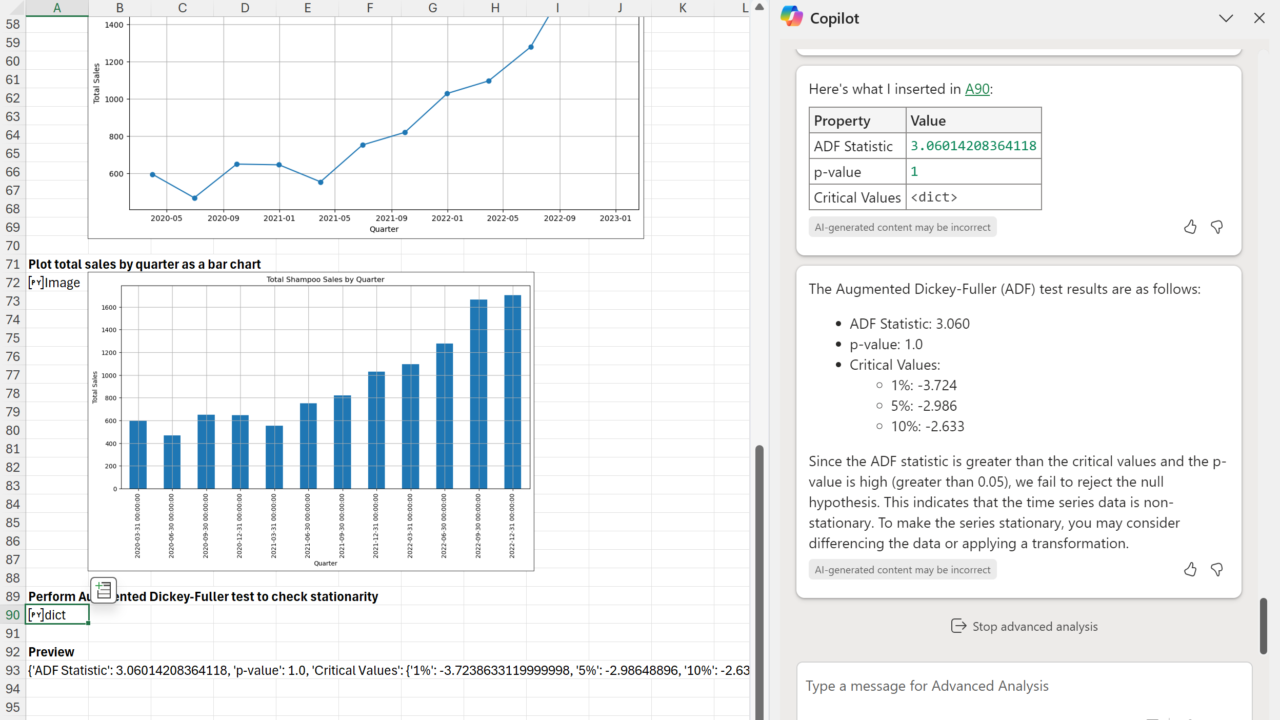Click the Python object icon in cell A90
1280x720 pixels.
pyautogui.click(x=35, y=615)
